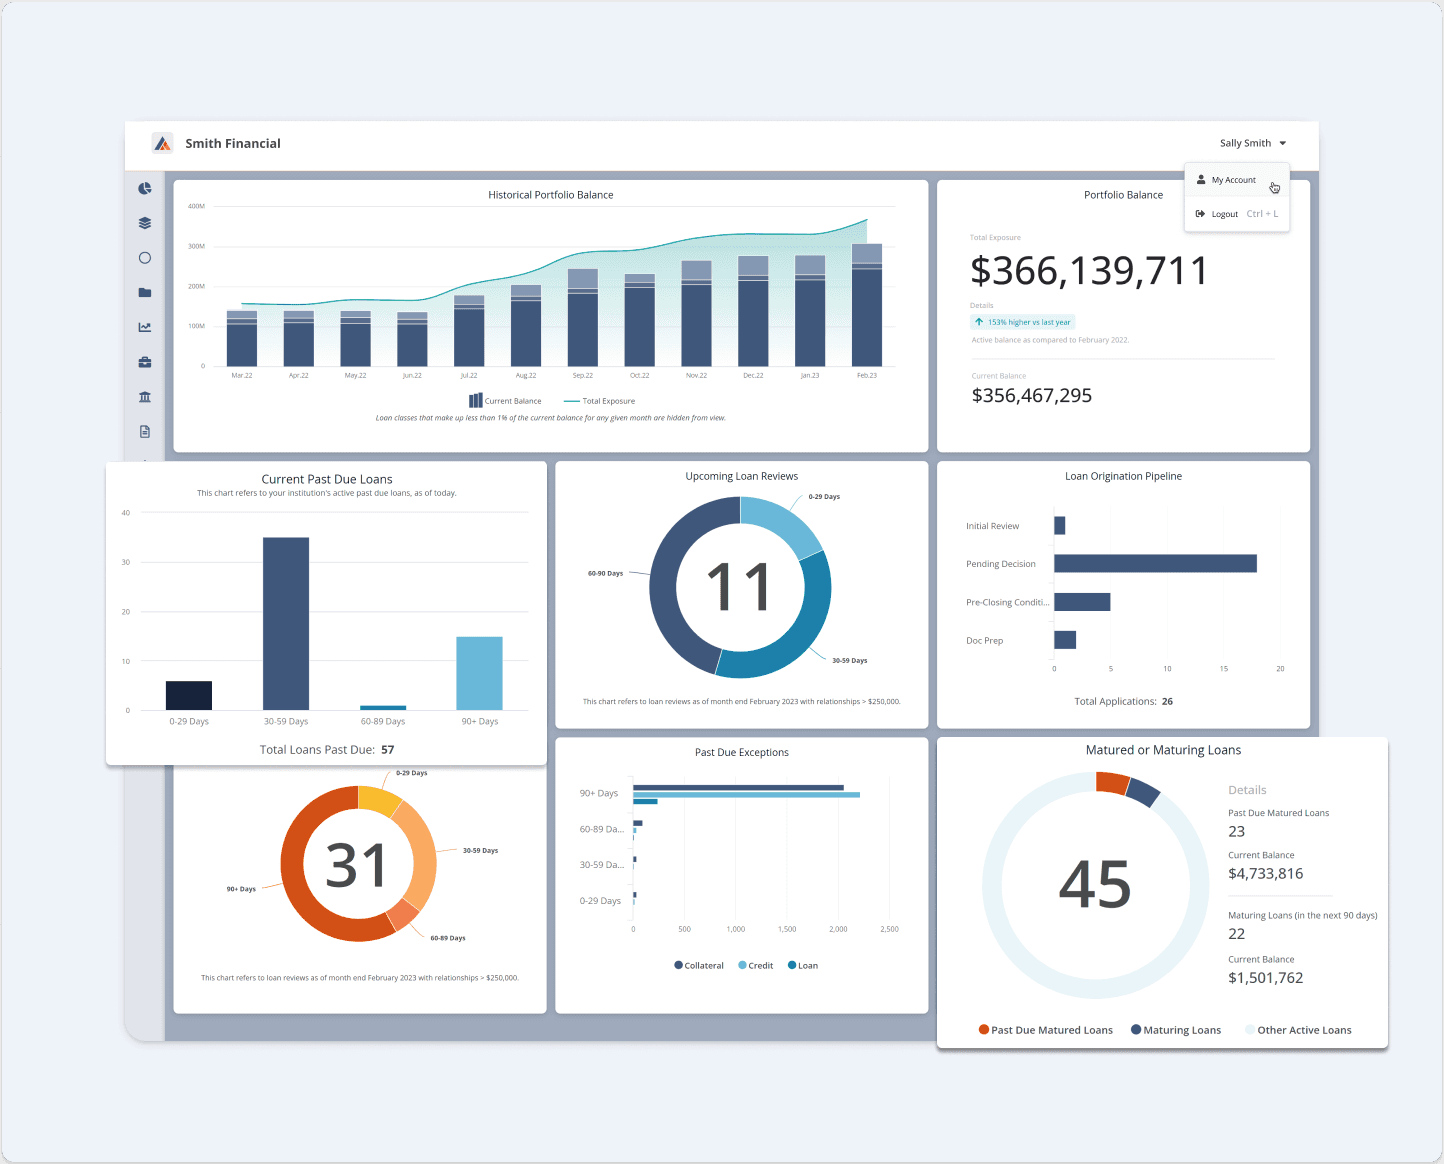Click the orange Past Due Matured segment of the 45 donut
This screenshot has height=1164, width=1444.
pyautogui.click(x=1112, y=783)
